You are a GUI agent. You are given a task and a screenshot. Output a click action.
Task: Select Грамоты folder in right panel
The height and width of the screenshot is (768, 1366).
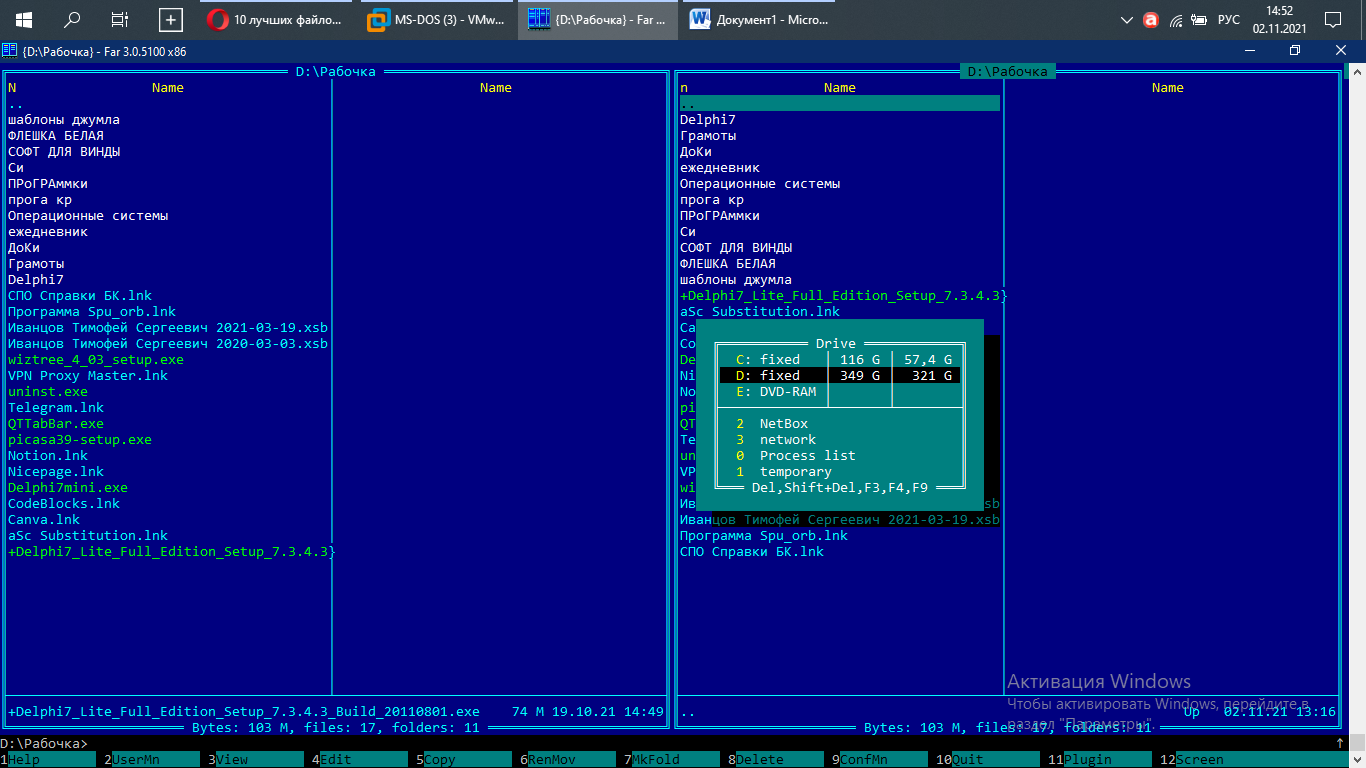(x=708, y=135)
